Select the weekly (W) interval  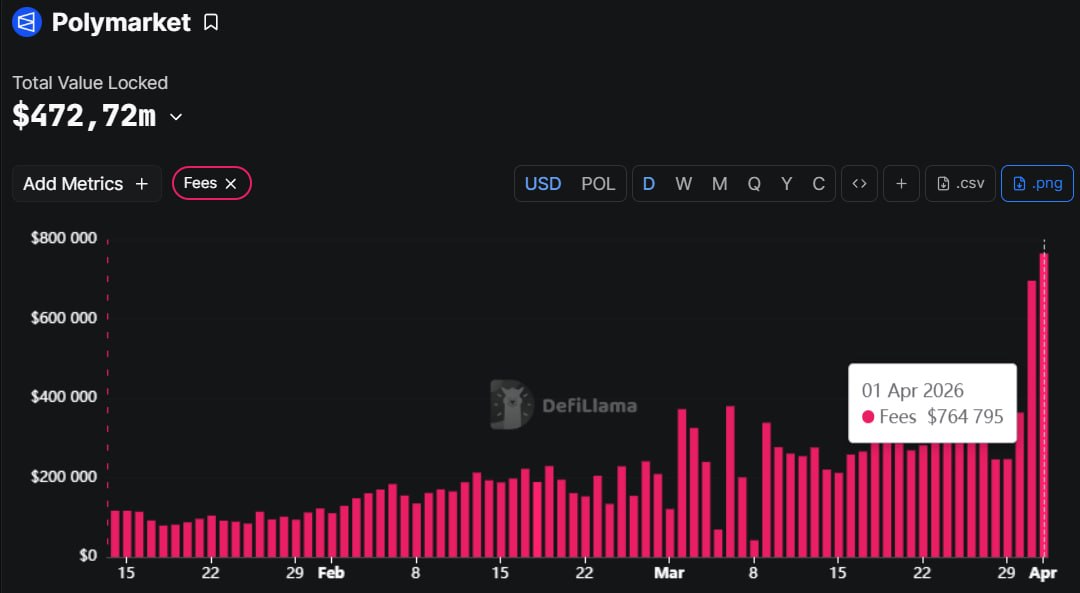click(683, 184)
